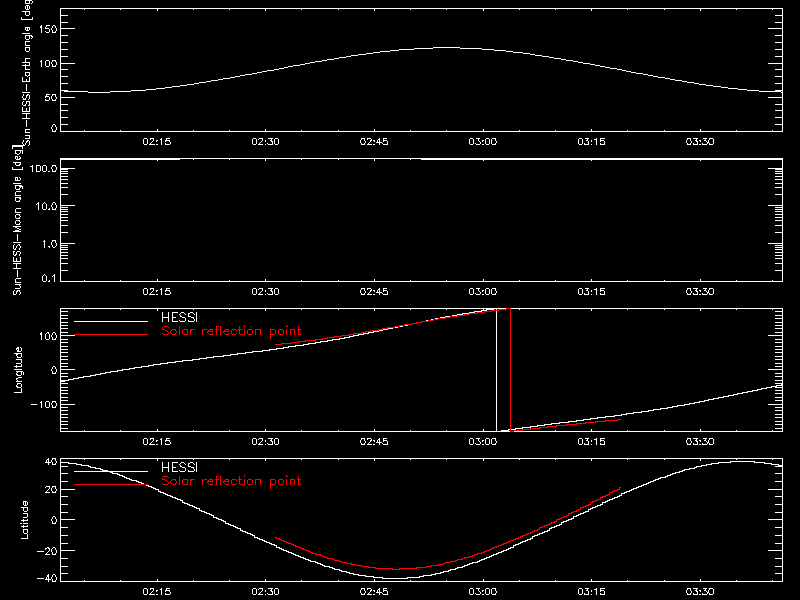Select the 02:30 time label under Latitude plot
800x600 pixels.
tap(265, 591)
